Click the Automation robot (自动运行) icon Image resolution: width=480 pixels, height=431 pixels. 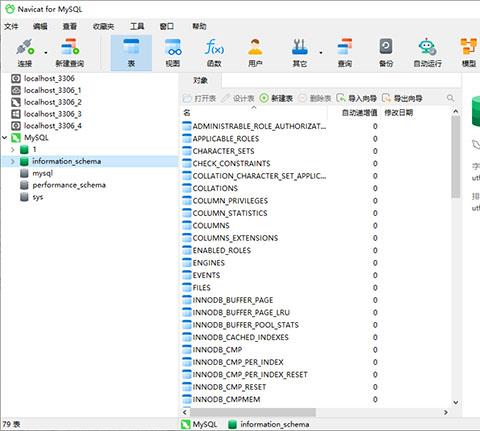point(427,53)
